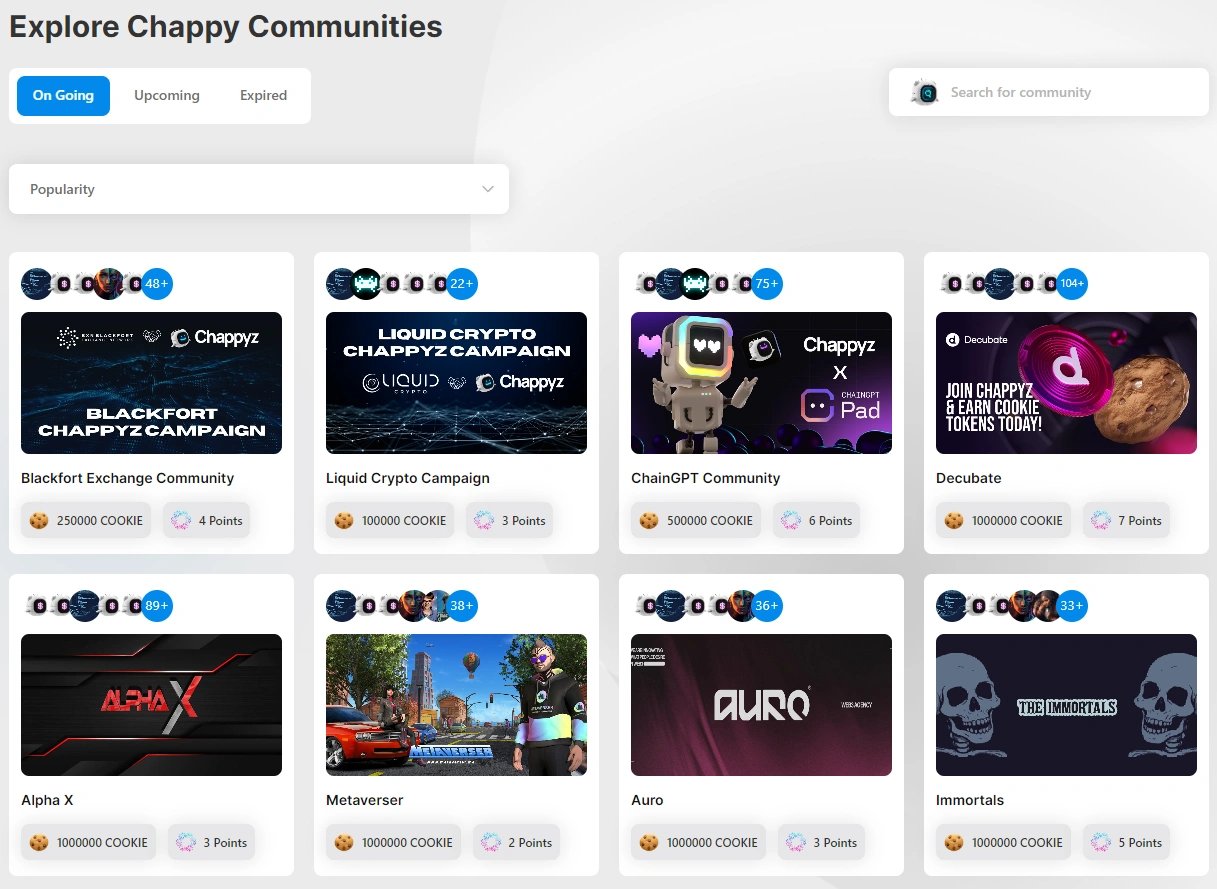Click the cookie icon on ChainGPT card
1217x889 pixels.
(649, 520)
